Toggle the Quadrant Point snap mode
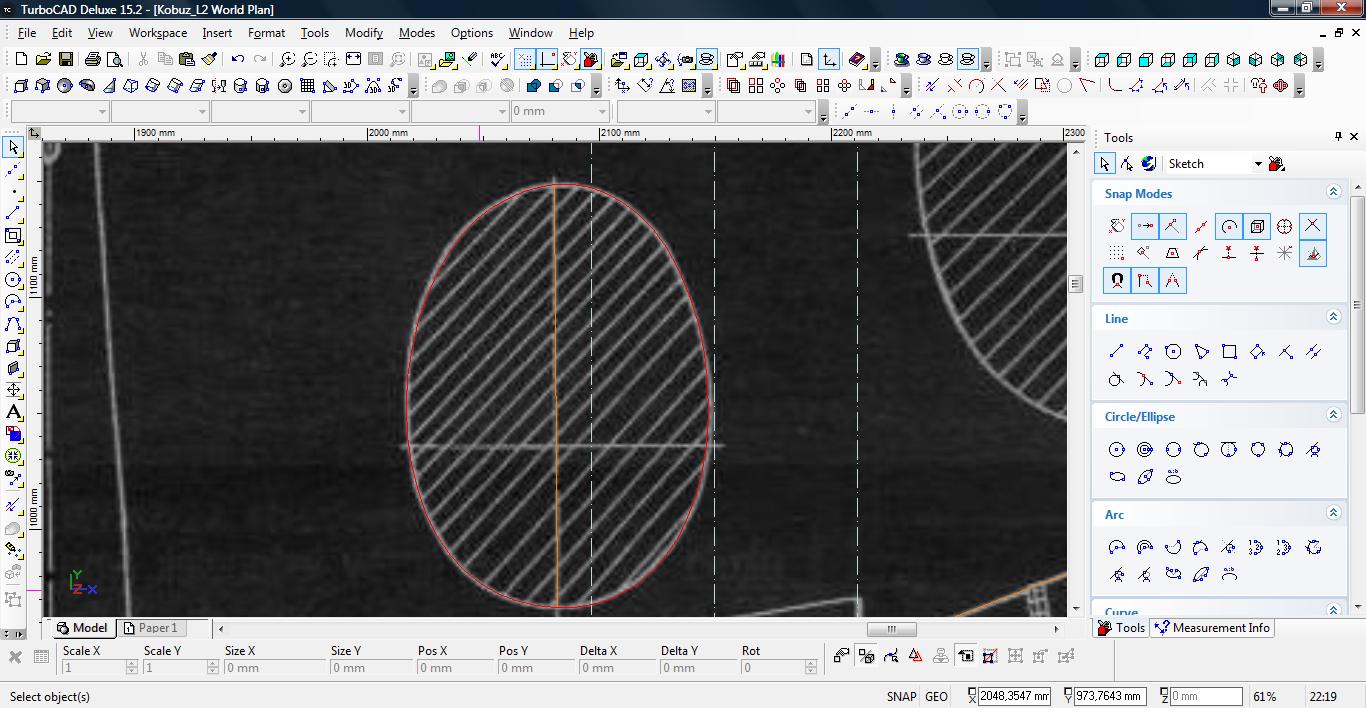This screenshot has height=708, width=1366. coord(1285,226)
